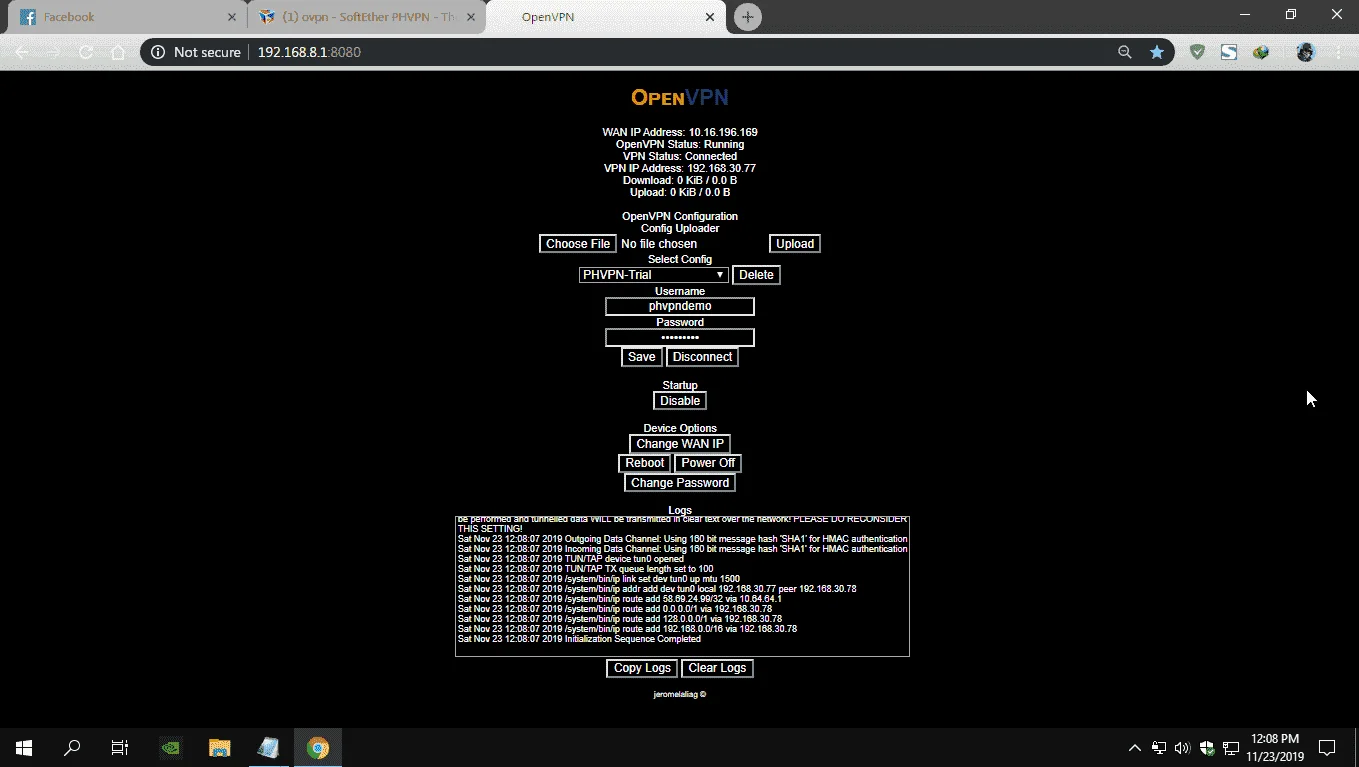
Task: Open Task View on taskbar
Action: tap(120, 747)
